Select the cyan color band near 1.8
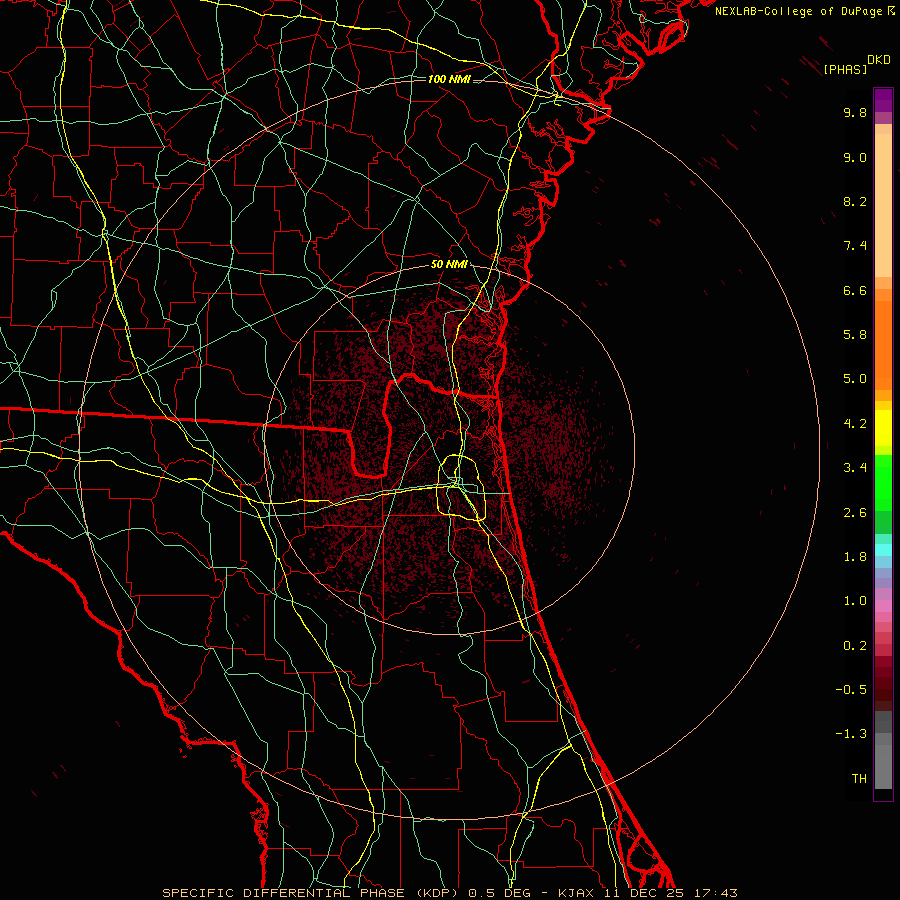900x900 pixels. click(x=883, y=550)
